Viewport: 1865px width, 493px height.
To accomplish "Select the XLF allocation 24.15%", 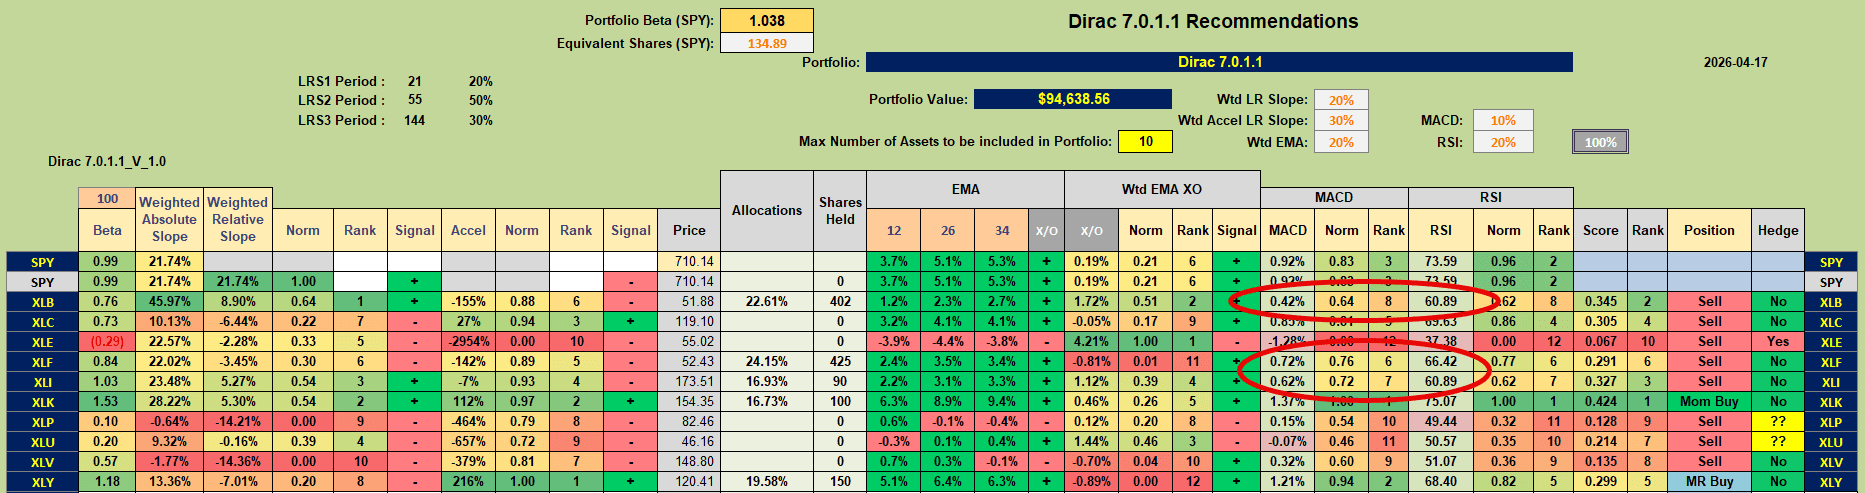I will pyautogui.click(x=767, y=361).
